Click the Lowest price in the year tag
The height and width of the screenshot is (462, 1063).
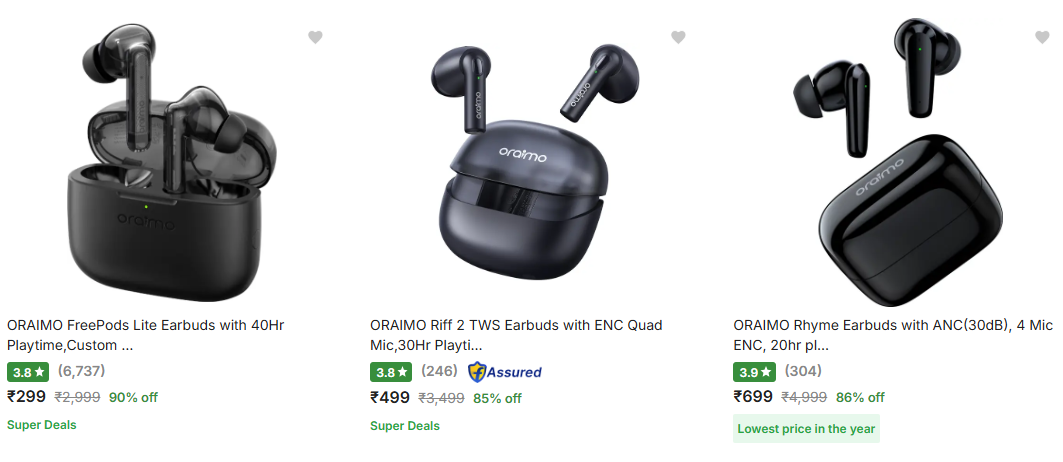pos(806,429)
